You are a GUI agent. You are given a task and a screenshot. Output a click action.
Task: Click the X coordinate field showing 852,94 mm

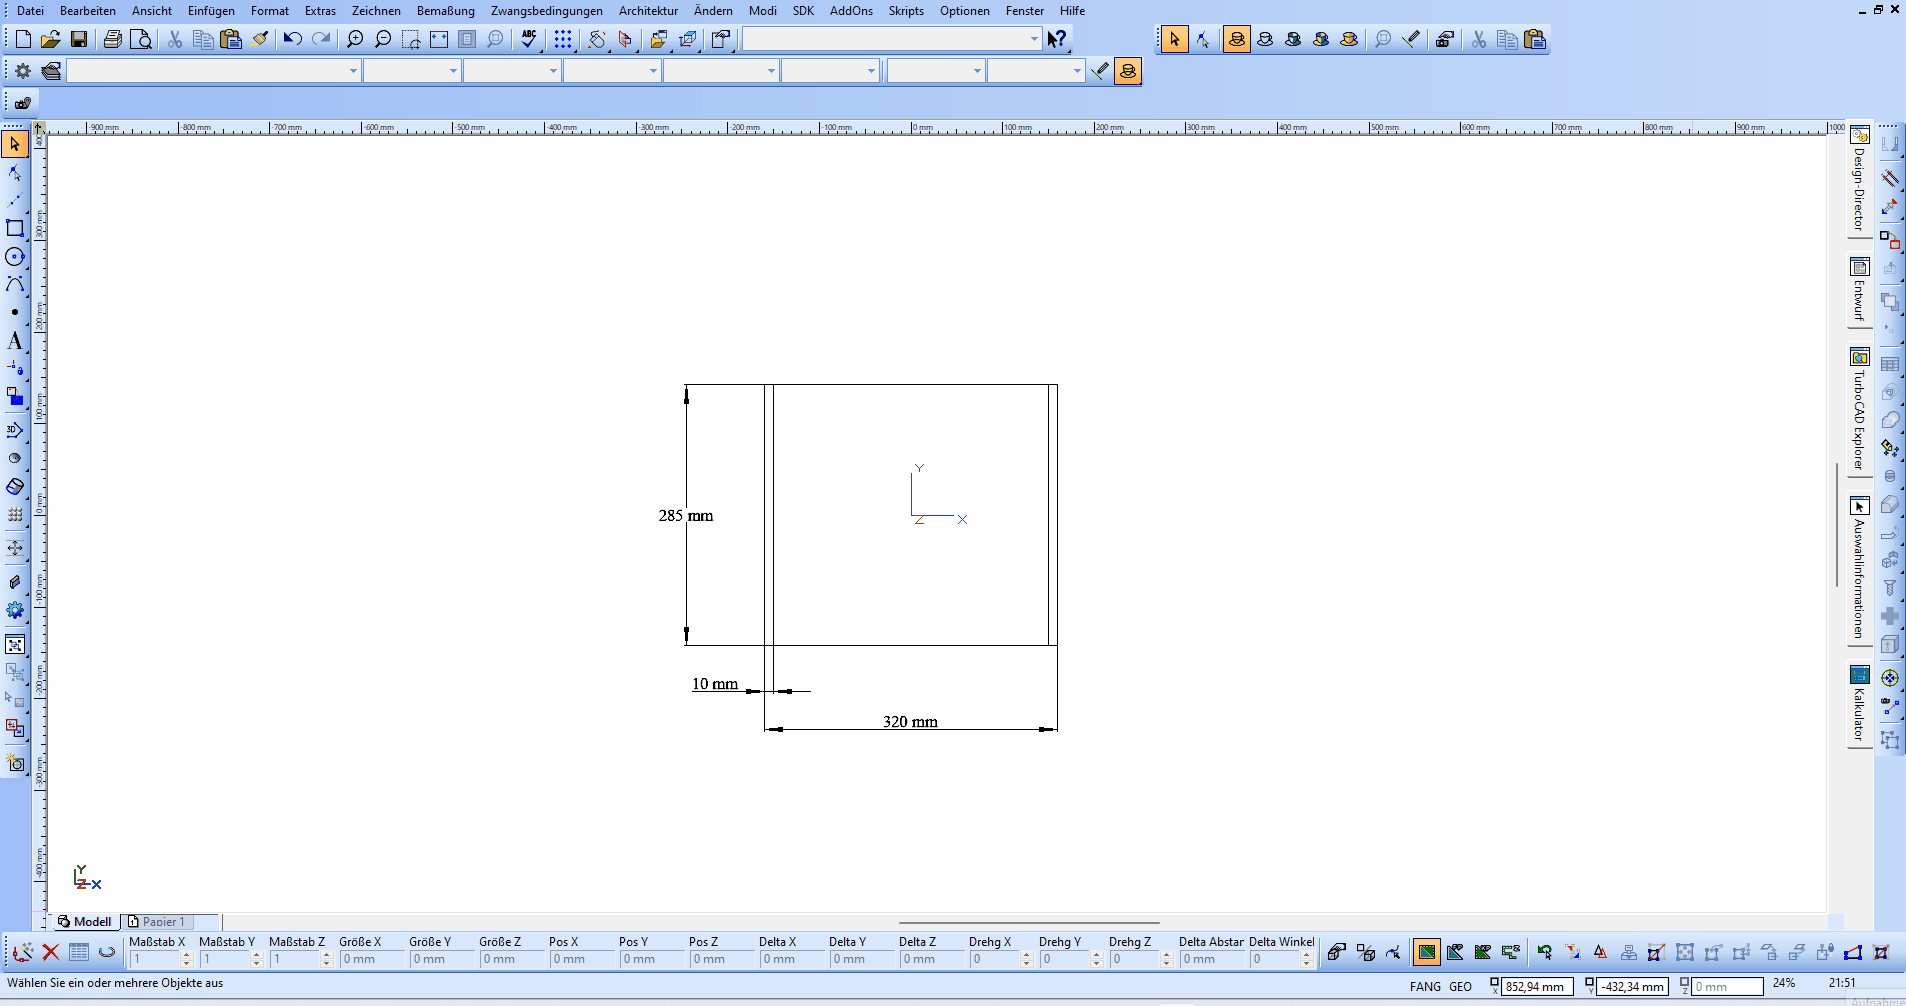(x=1537, y=987)
